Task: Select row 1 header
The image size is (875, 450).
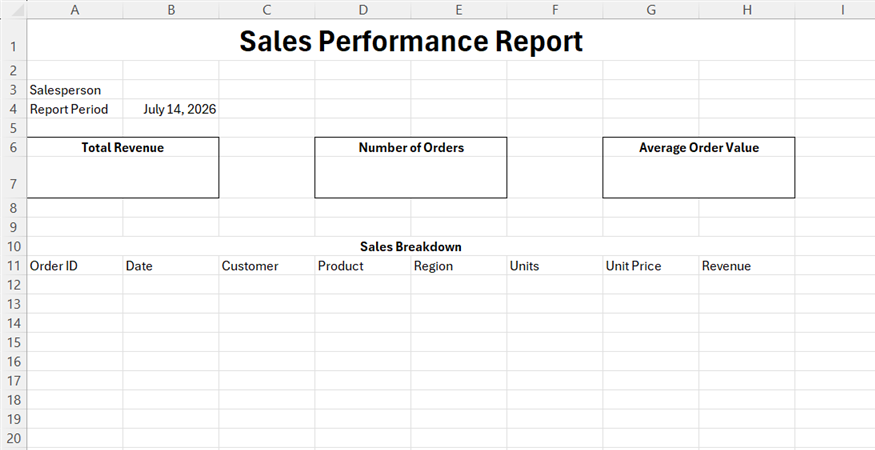Action: [13, 40]
